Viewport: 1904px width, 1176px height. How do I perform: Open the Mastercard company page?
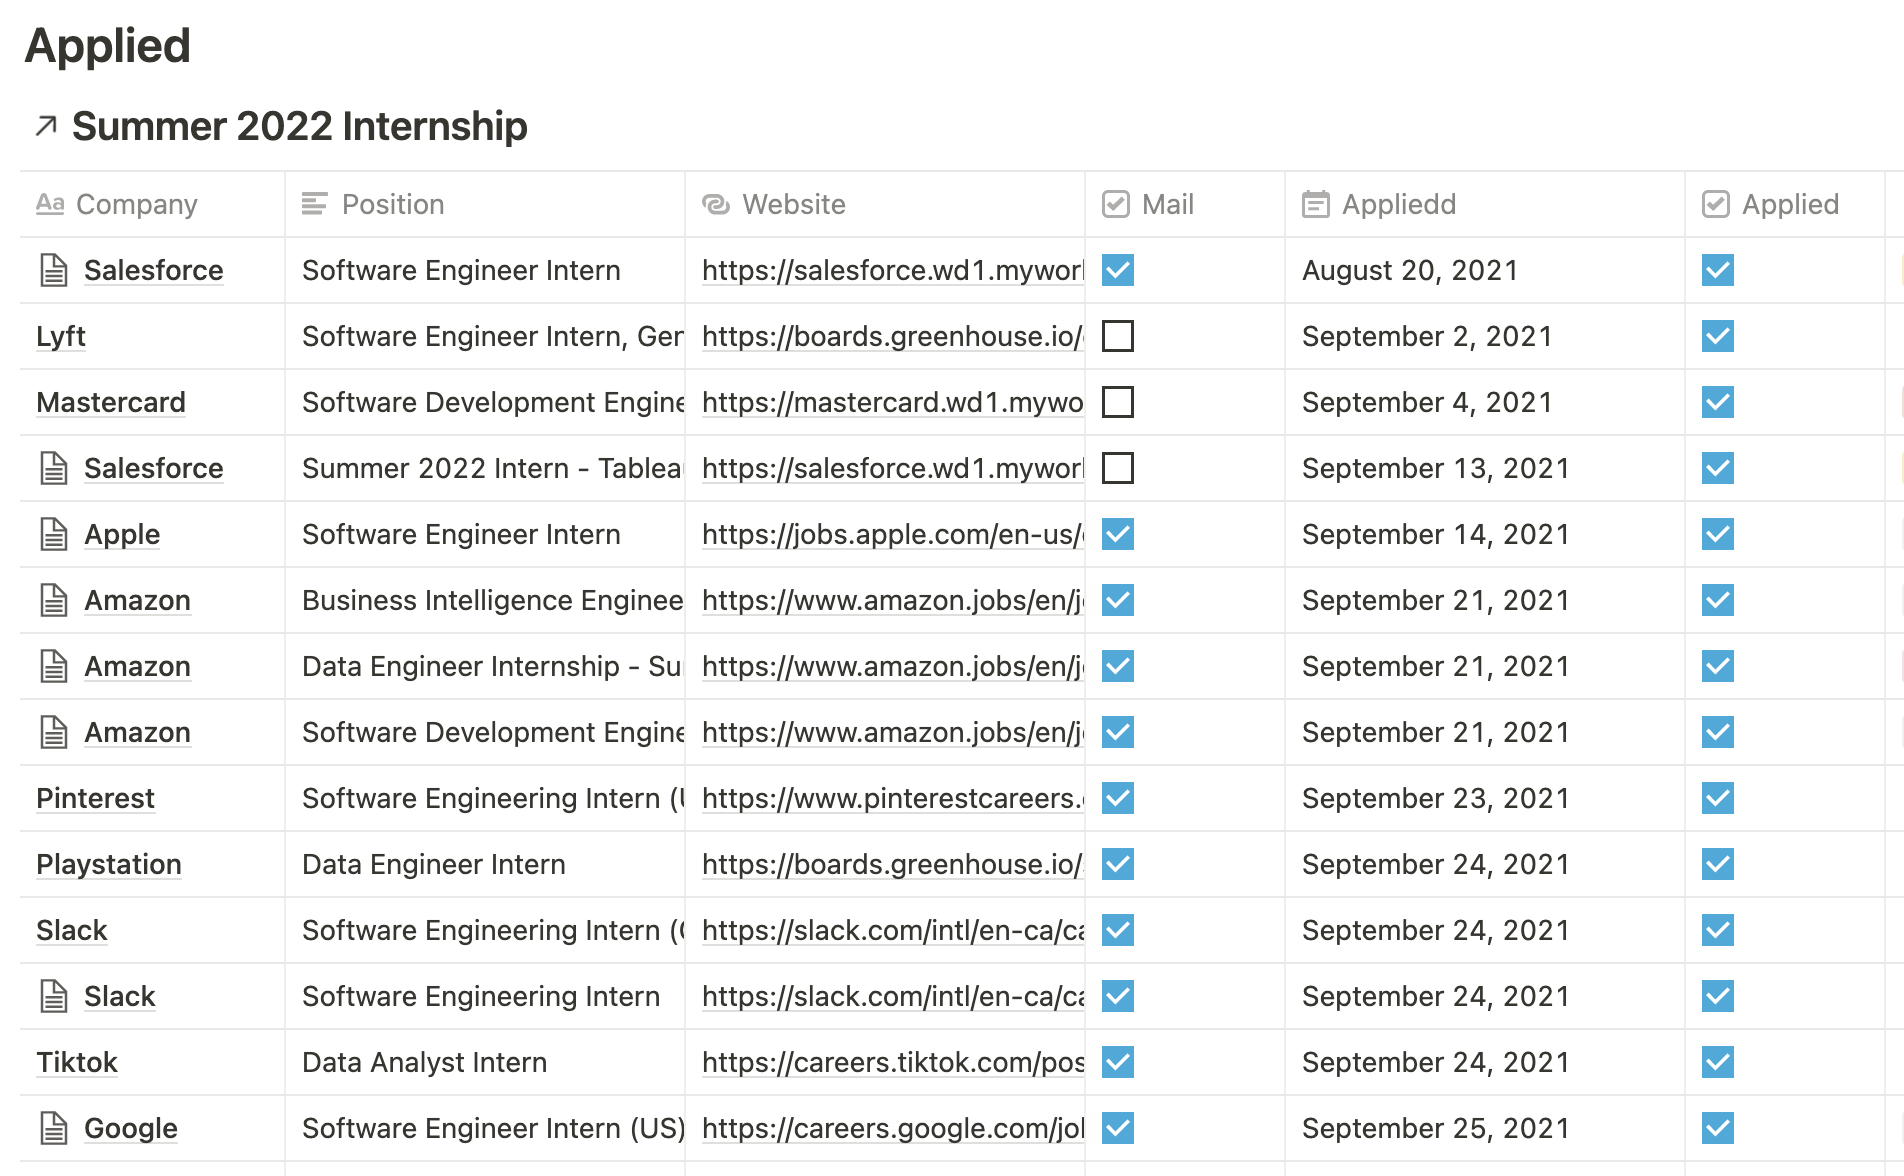point(111,402)
